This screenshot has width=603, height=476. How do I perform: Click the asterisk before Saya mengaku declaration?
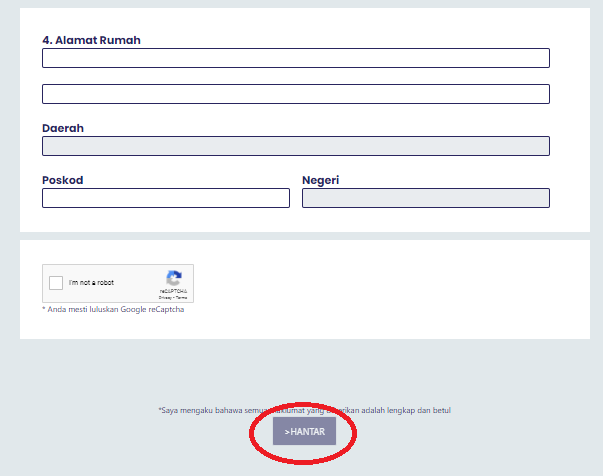click(x=160, y=409)
